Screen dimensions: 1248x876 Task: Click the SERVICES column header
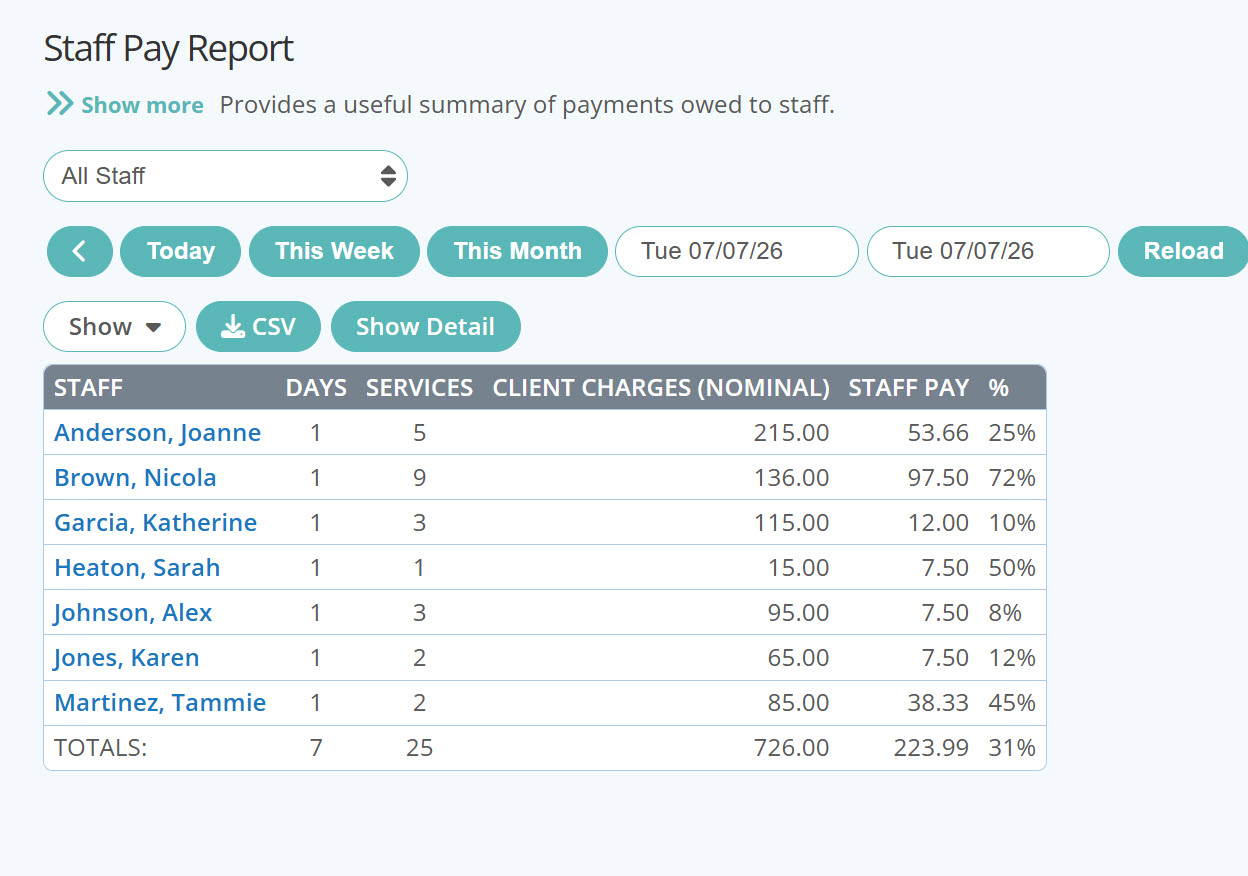click(419, 388)
